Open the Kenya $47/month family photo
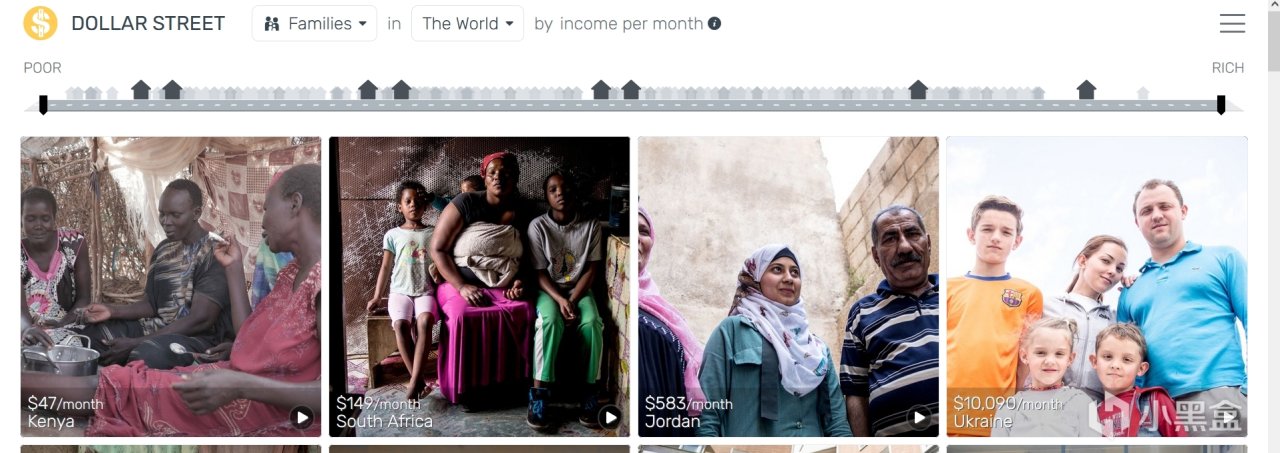Image resolution: width=1280 pixels, height=453 pixels. coord(171,287)
